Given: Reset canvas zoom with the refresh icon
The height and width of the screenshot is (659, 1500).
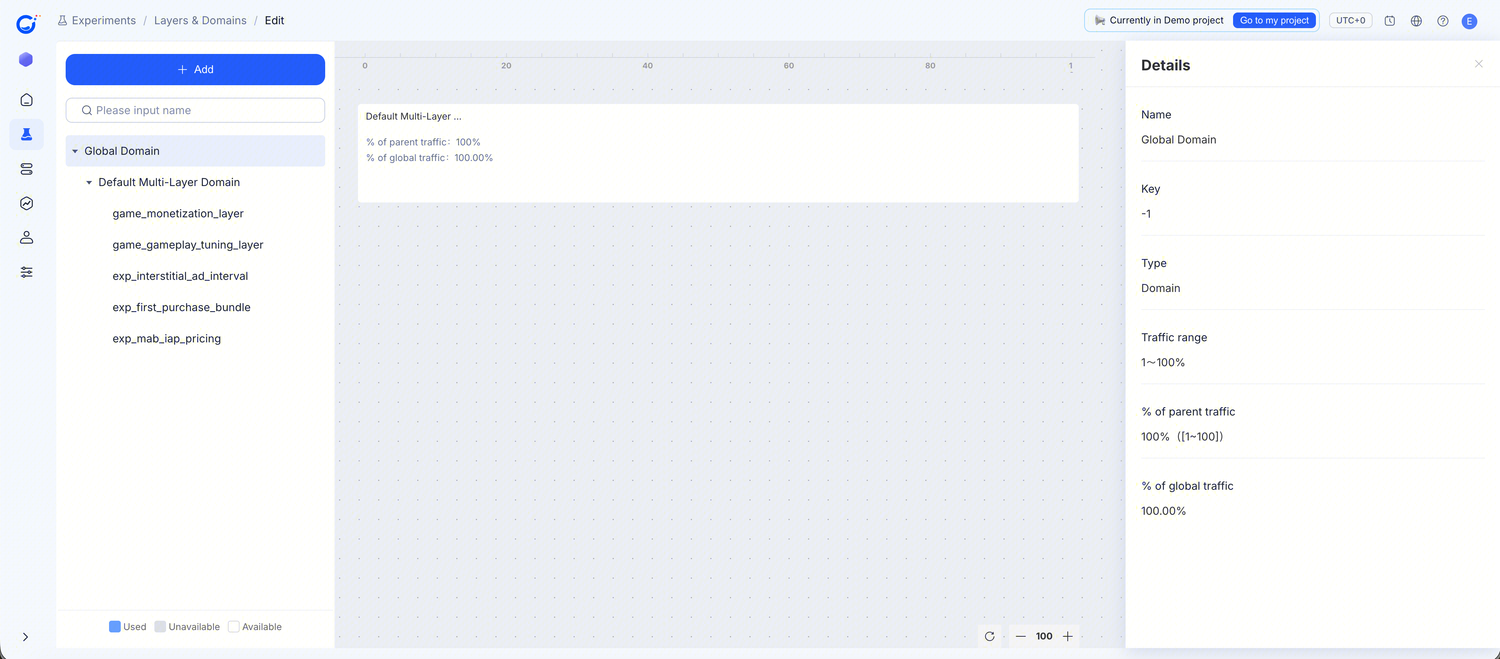Looking at the screenshot, I should click(x=990, y=636).
